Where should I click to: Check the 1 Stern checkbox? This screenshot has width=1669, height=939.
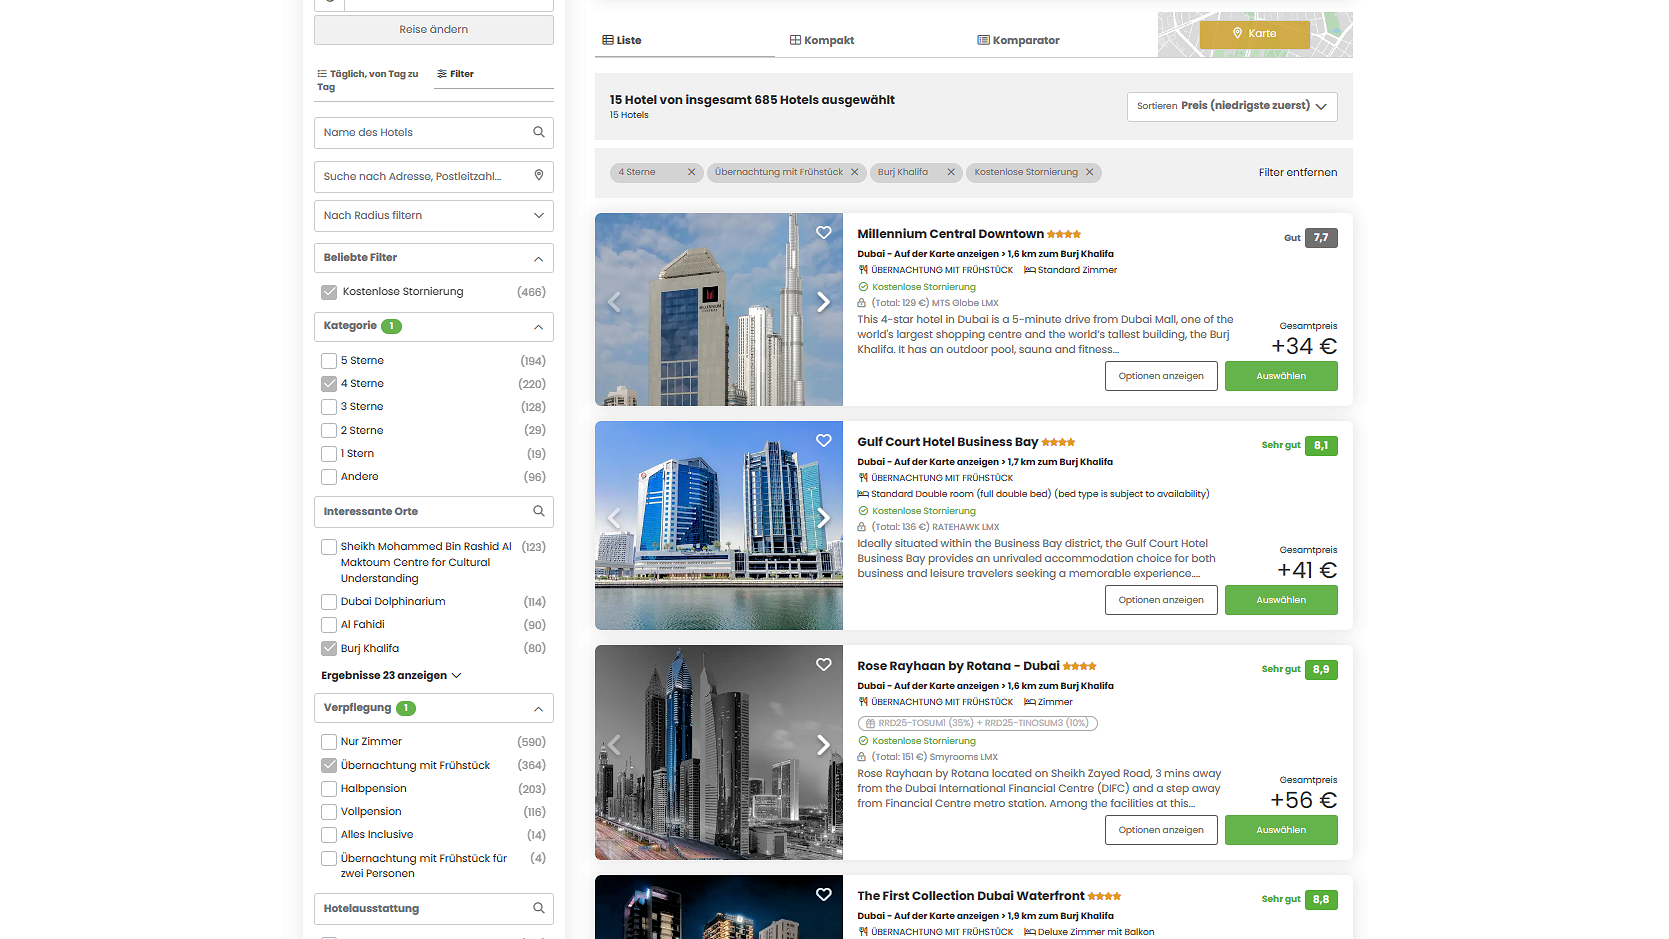pyautogui.click(x=329, y=454)
